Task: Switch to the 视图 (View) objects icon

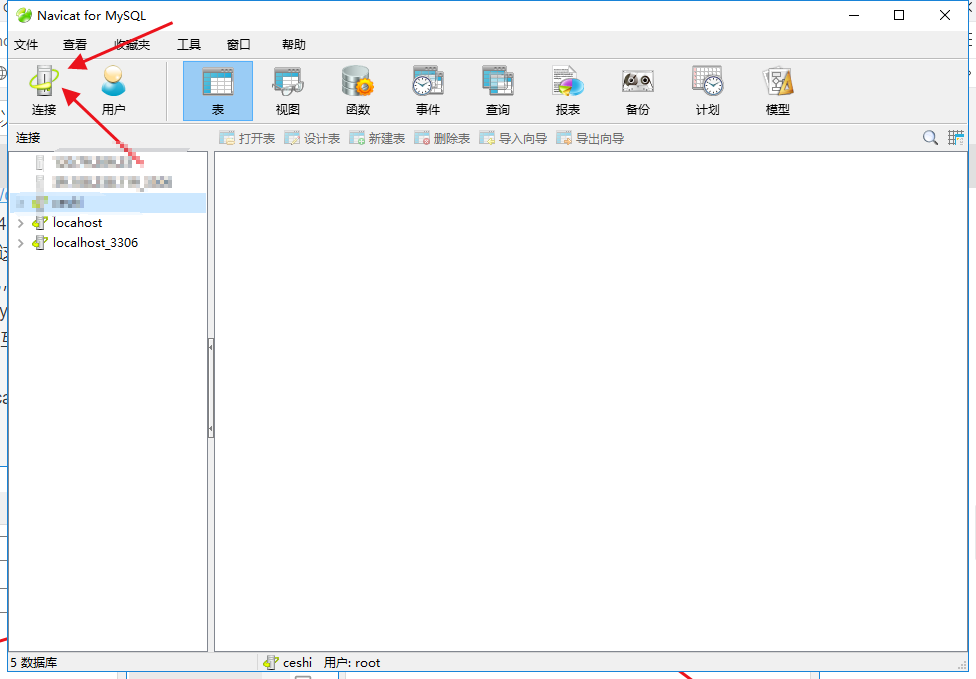Action: click(288, 90)
